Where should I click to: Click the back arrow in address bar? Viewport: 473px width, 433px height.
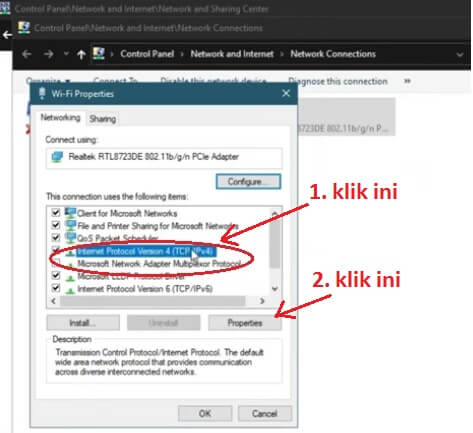pos(26,54)
